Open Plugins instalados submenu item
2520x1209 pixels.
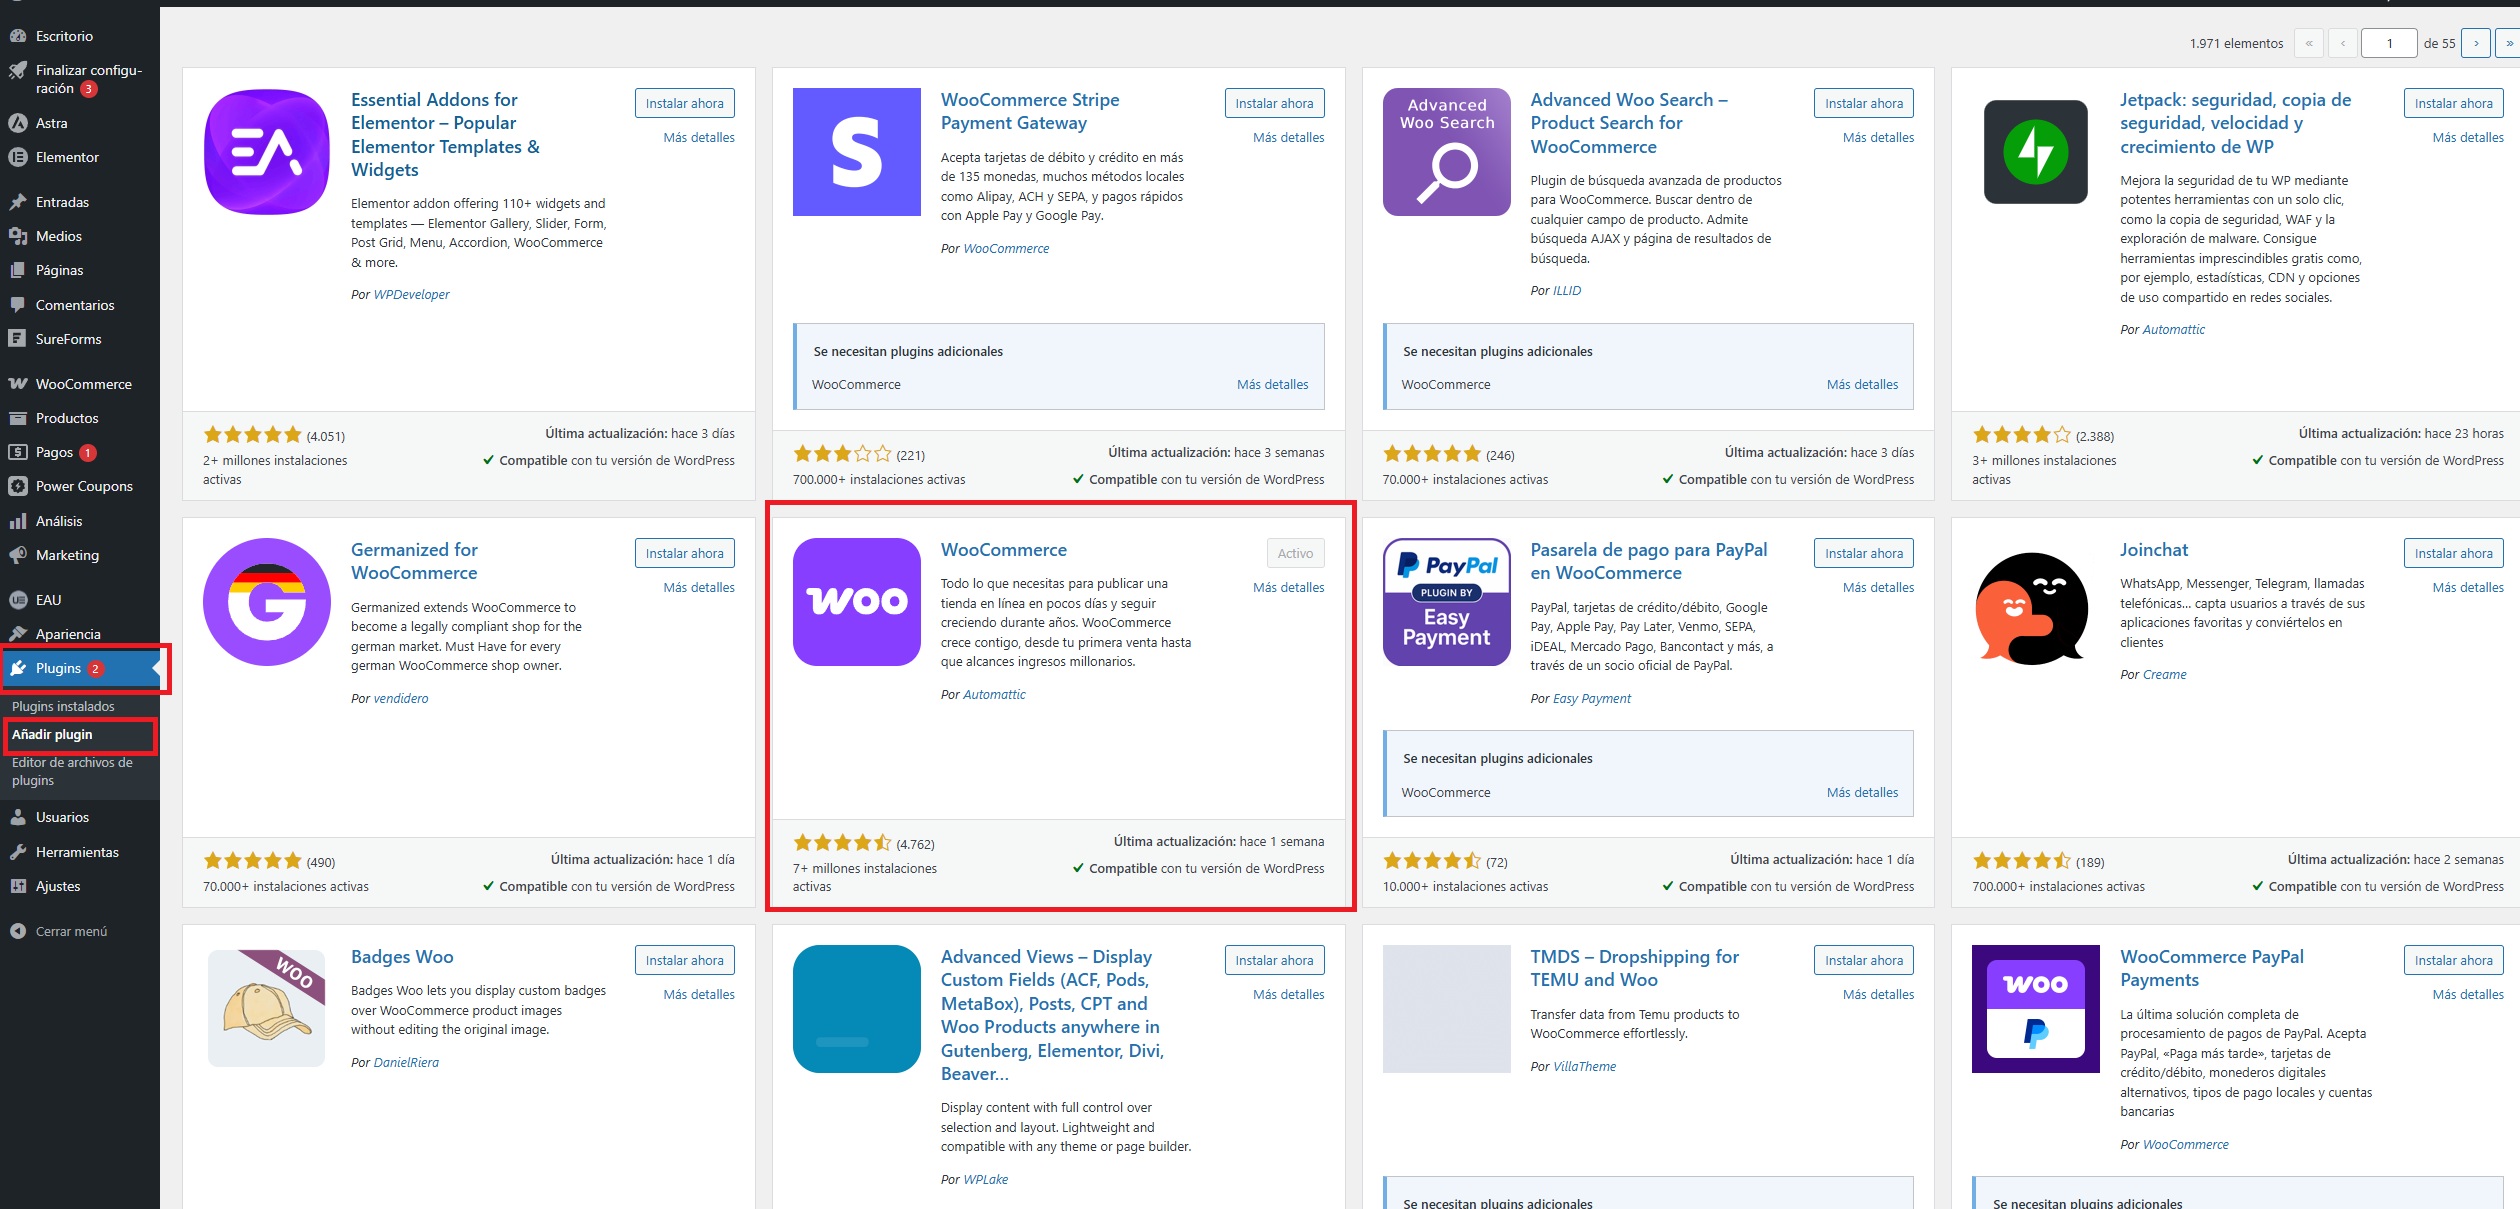pos(63,706)
